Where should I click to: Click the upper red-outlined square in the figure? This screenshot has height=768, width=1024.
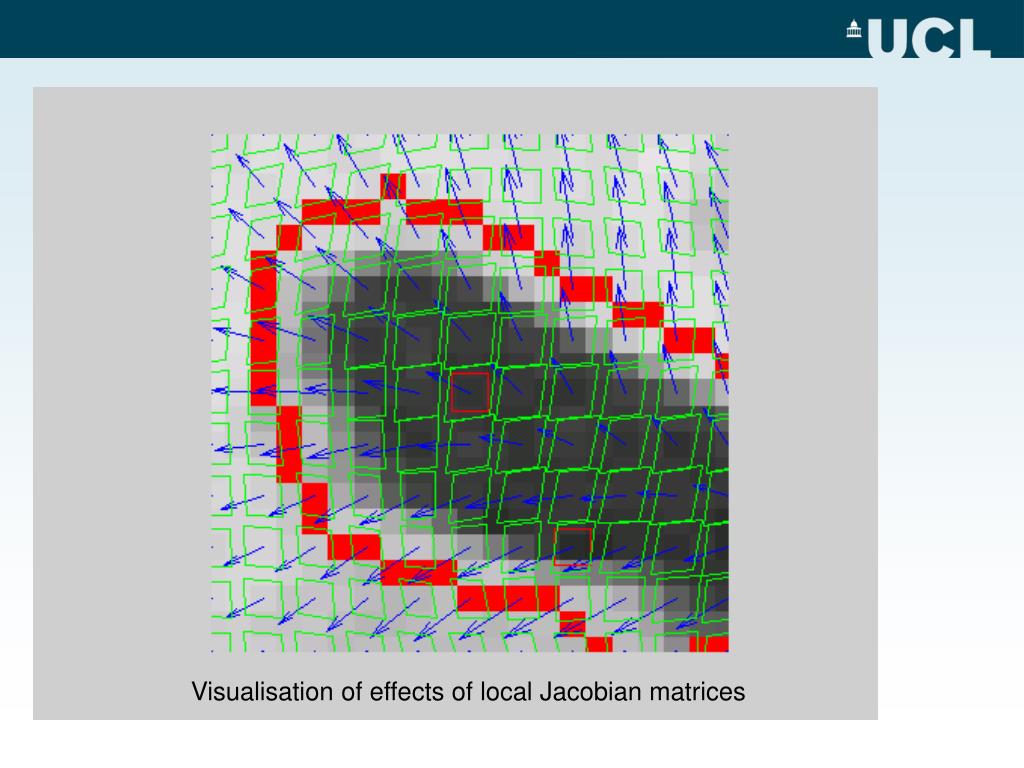470,392
